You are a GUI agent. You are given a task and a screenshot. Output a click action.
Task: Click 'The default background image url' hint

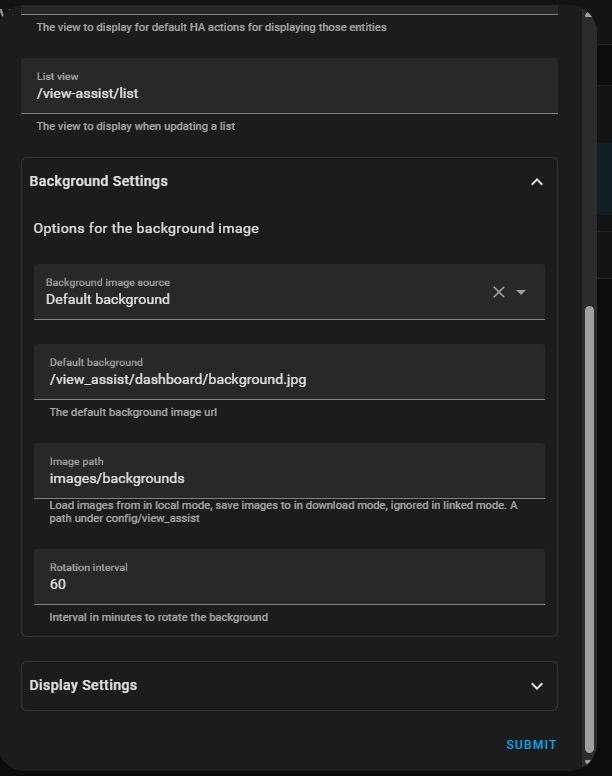coord(133,412)
